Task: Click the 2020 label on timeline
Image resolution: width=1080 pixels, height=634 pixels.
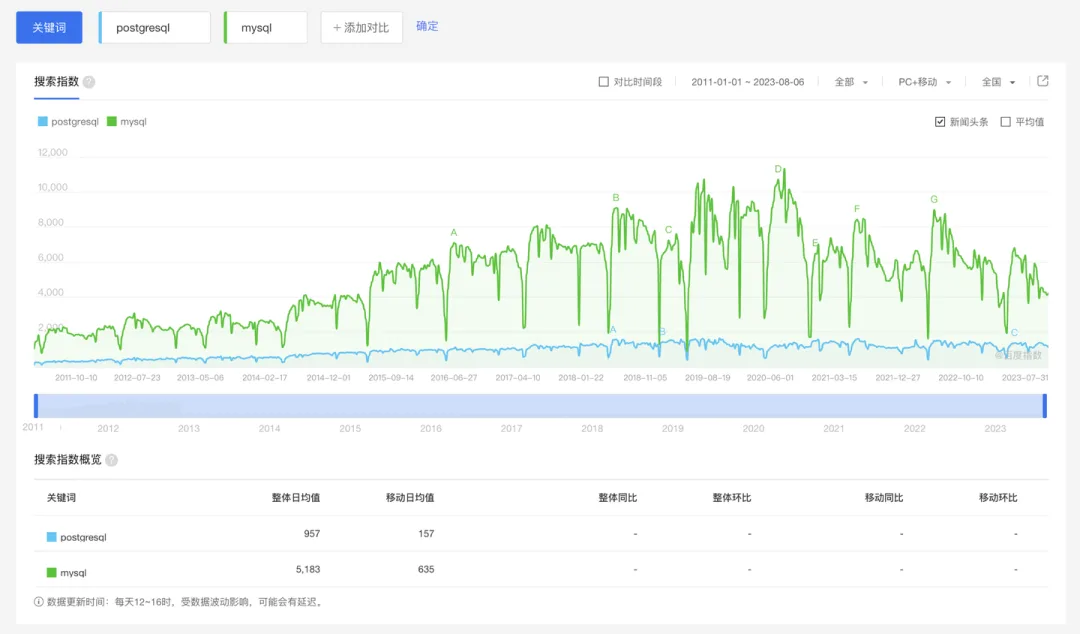Action: (754, 429)
